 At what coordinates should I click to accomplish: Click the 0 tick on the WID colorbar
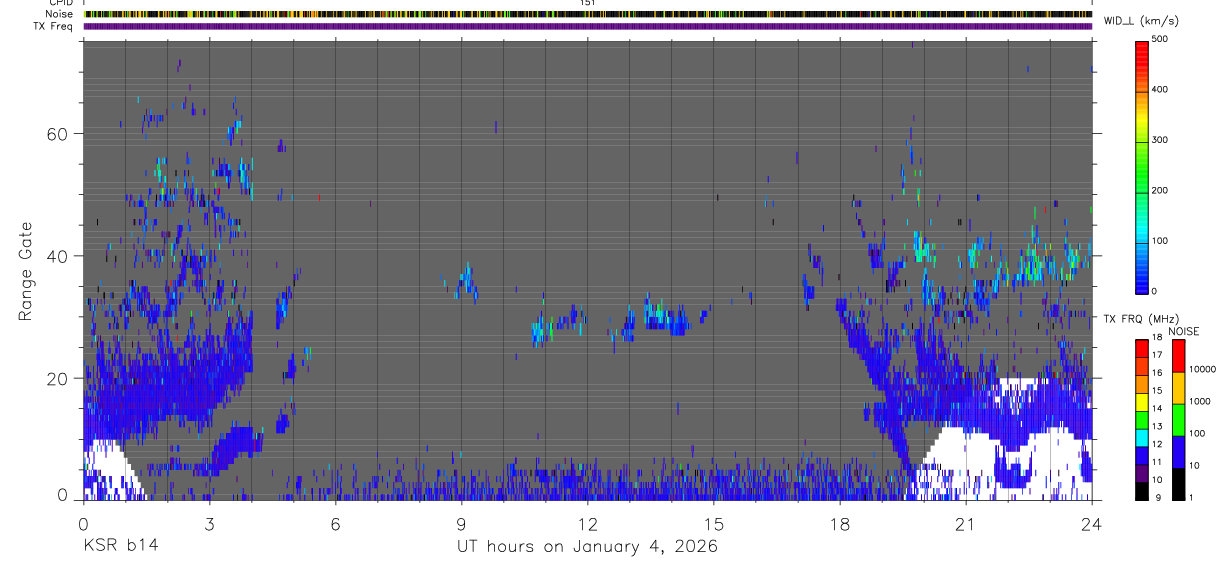pyautogui.click(x=1155, y=291)
